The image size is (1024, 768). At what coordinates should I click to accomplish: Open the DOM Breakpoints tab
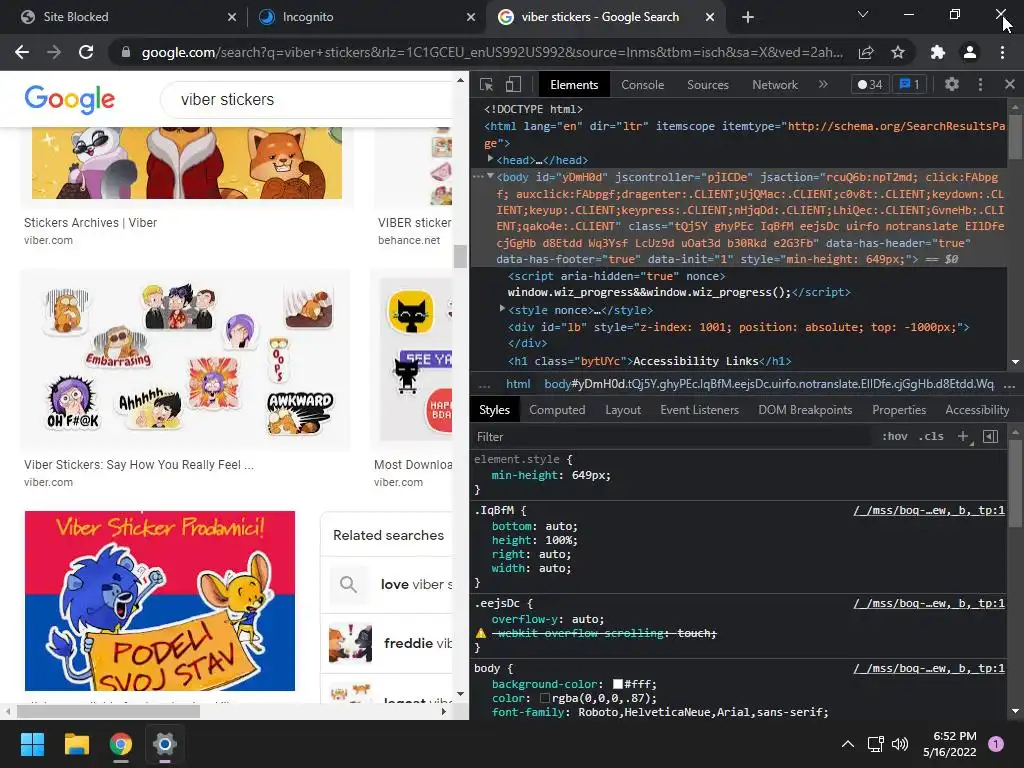click(x=805, y=410)
